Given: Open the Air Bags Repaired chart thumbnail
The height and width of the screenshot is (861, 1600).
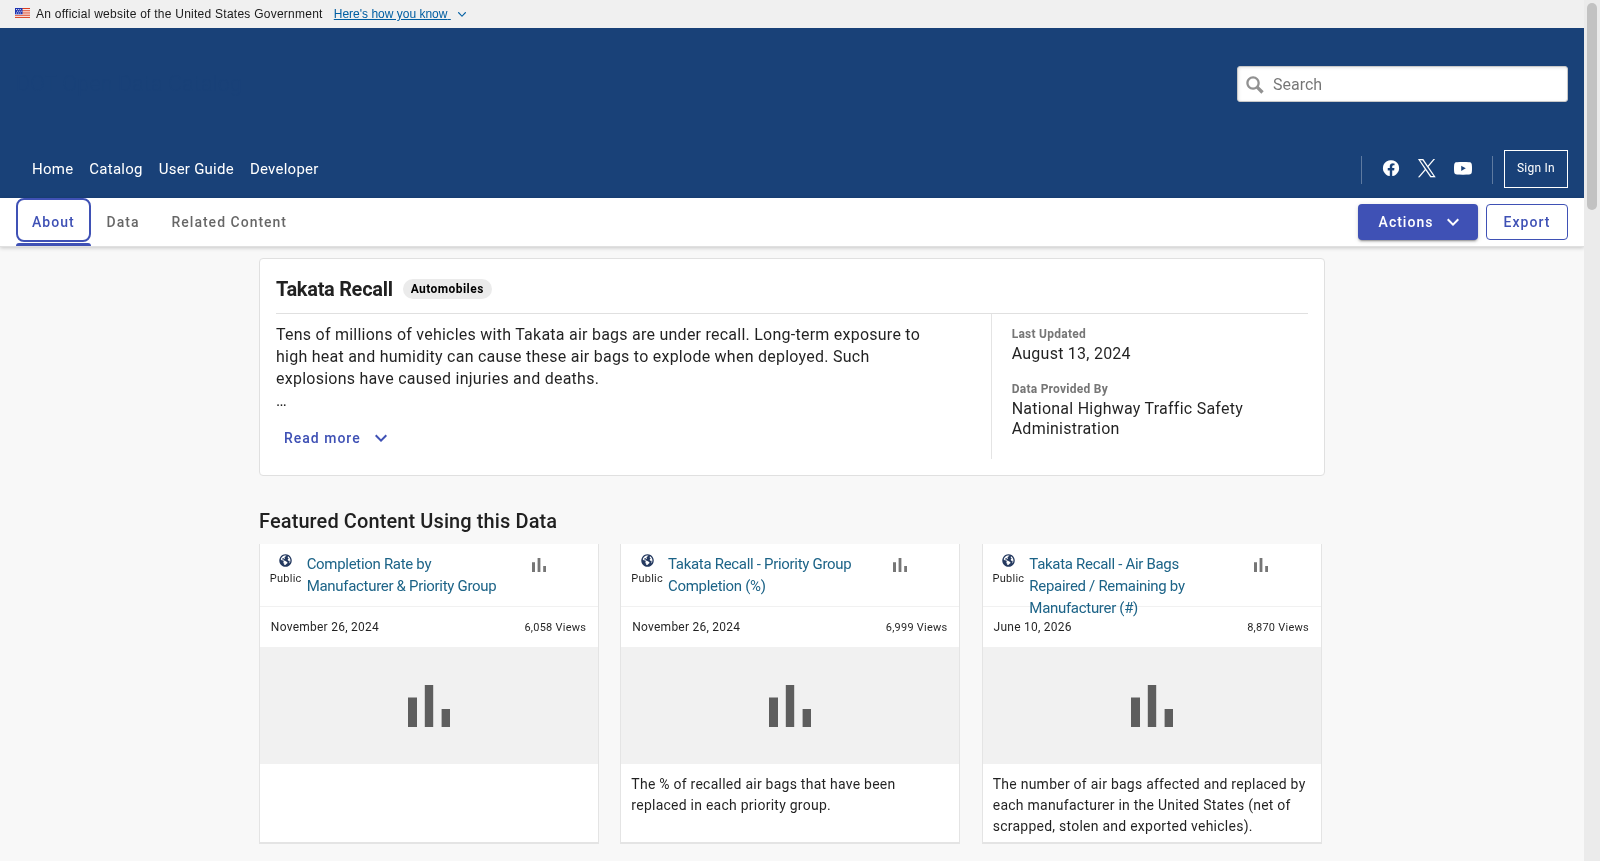Looking at the screenshot, I should pos(1152,705).
